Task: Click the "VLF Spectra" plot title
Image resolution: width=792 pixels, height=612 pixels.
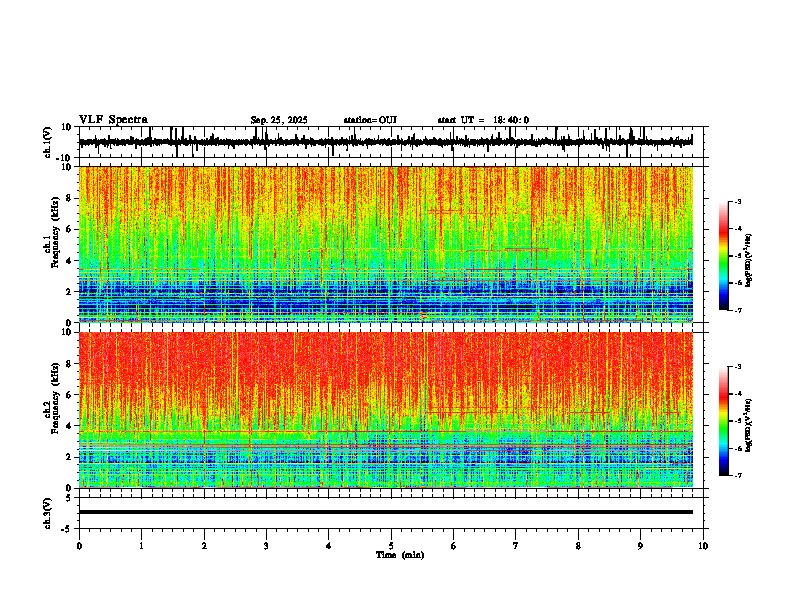Action: tap(113, 120)
